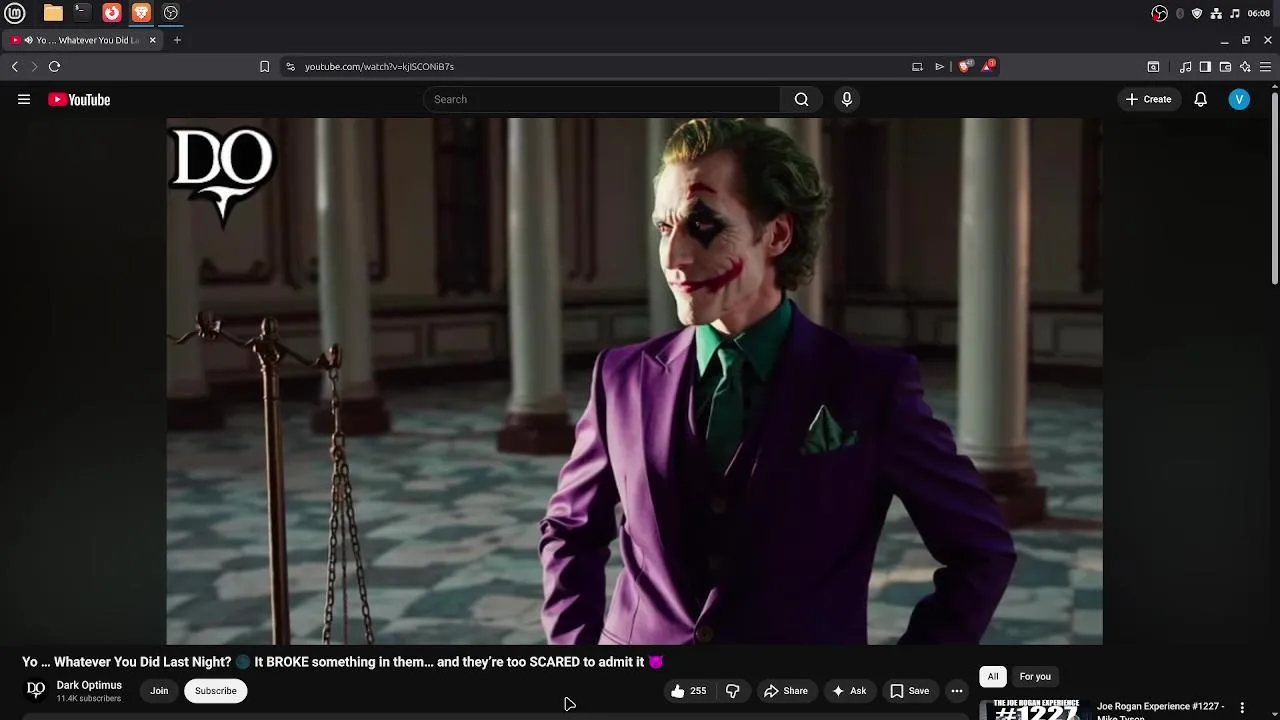The image size is (1280, 720).
Task: Click the video player to pause
Action: tap(634, 381)
